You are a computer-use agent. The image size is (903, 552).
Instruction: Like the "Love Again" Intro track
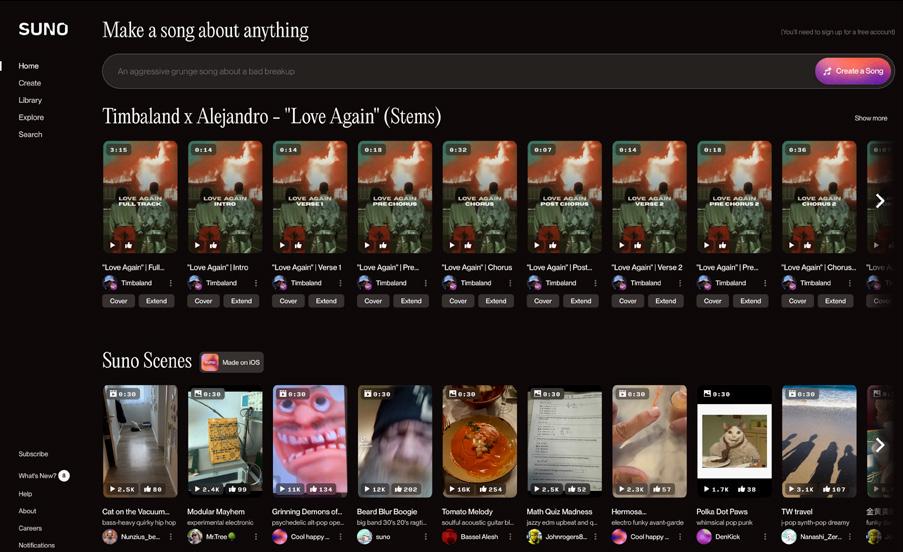pos(214,245)
